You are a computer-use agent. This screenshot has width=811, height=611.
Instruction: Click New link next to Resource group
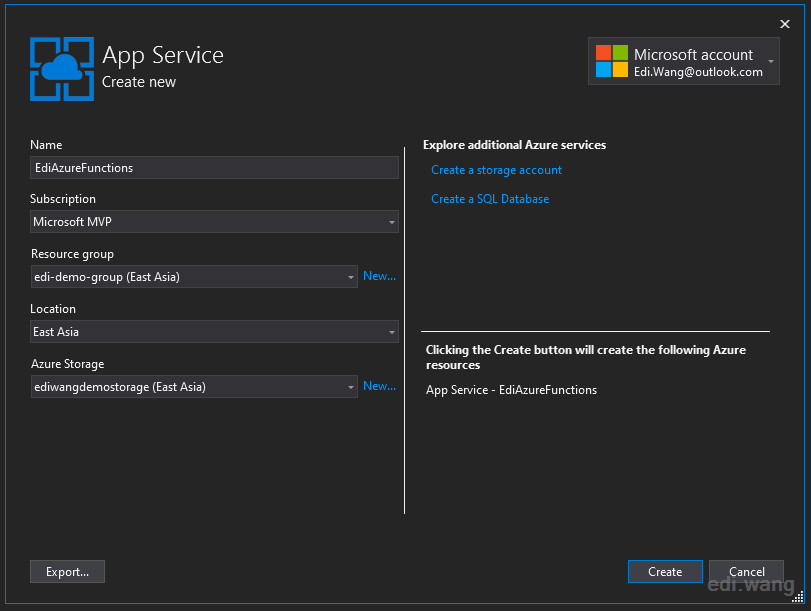point(379,276)
